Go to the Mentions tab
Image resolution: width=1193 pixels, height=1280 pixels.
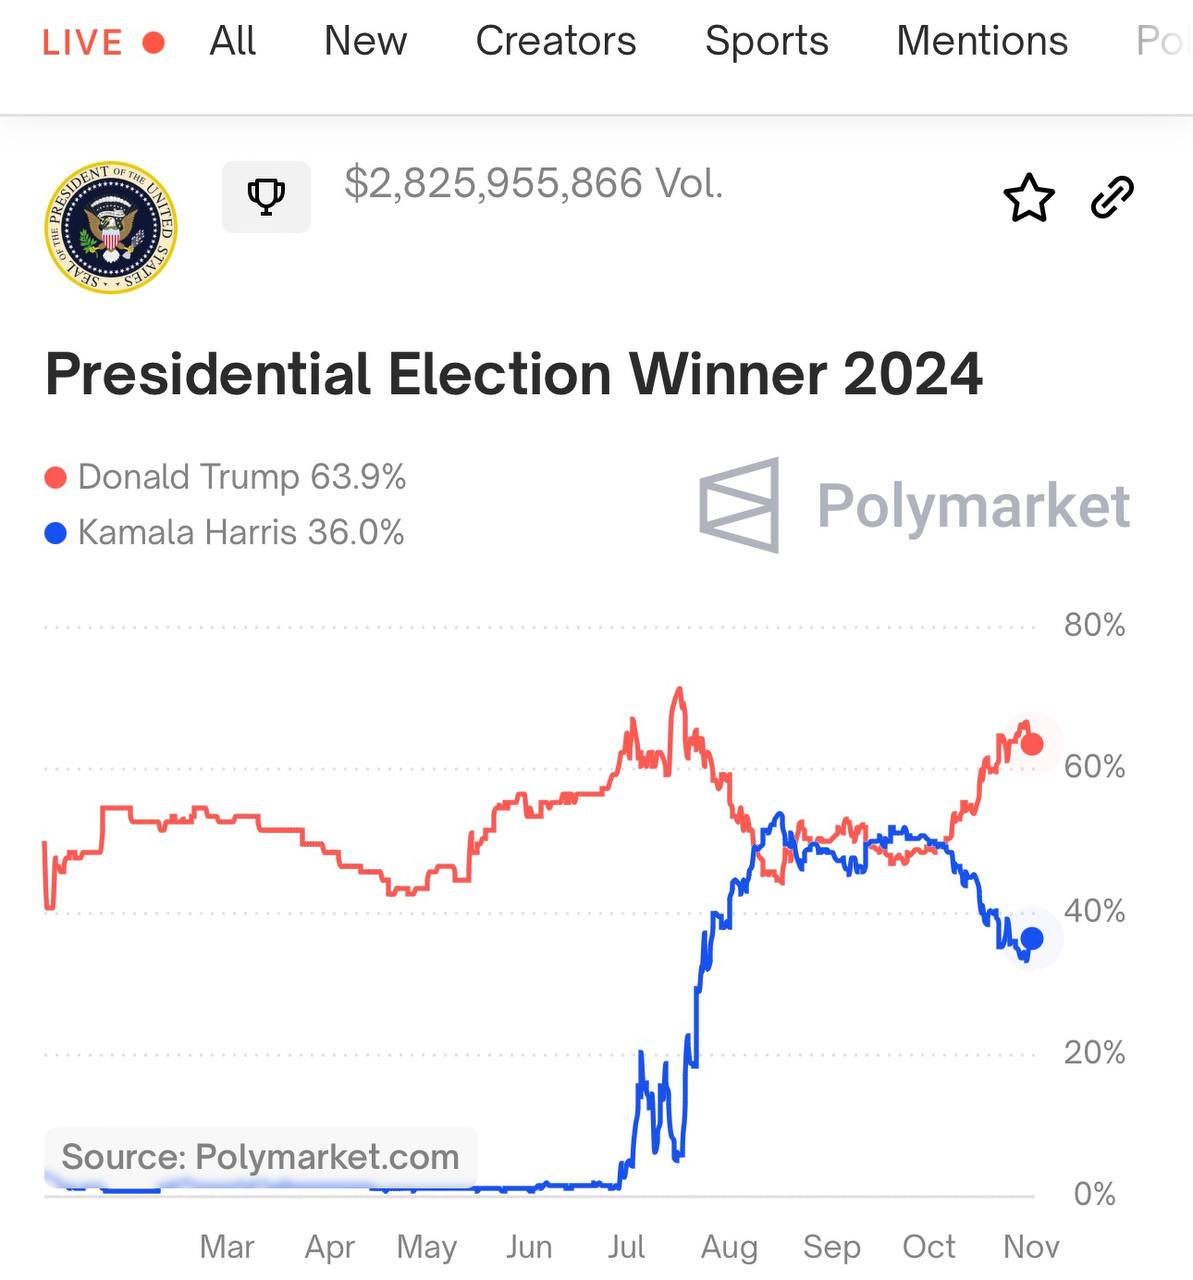982,41
